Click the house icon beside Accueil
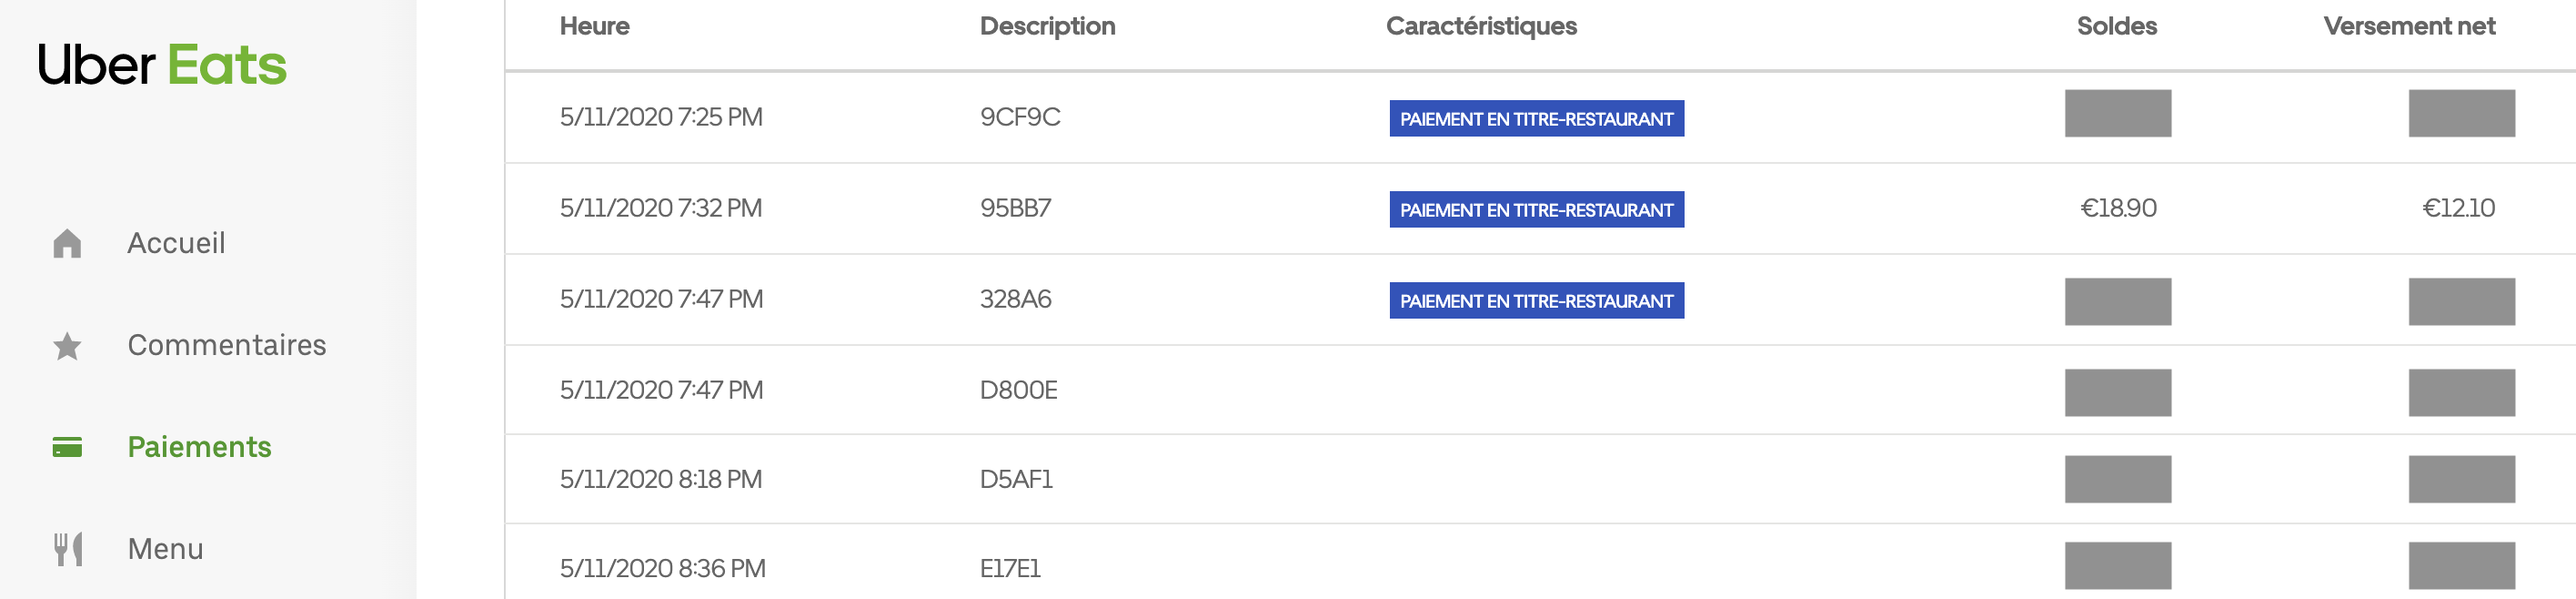 pos(66,242)
